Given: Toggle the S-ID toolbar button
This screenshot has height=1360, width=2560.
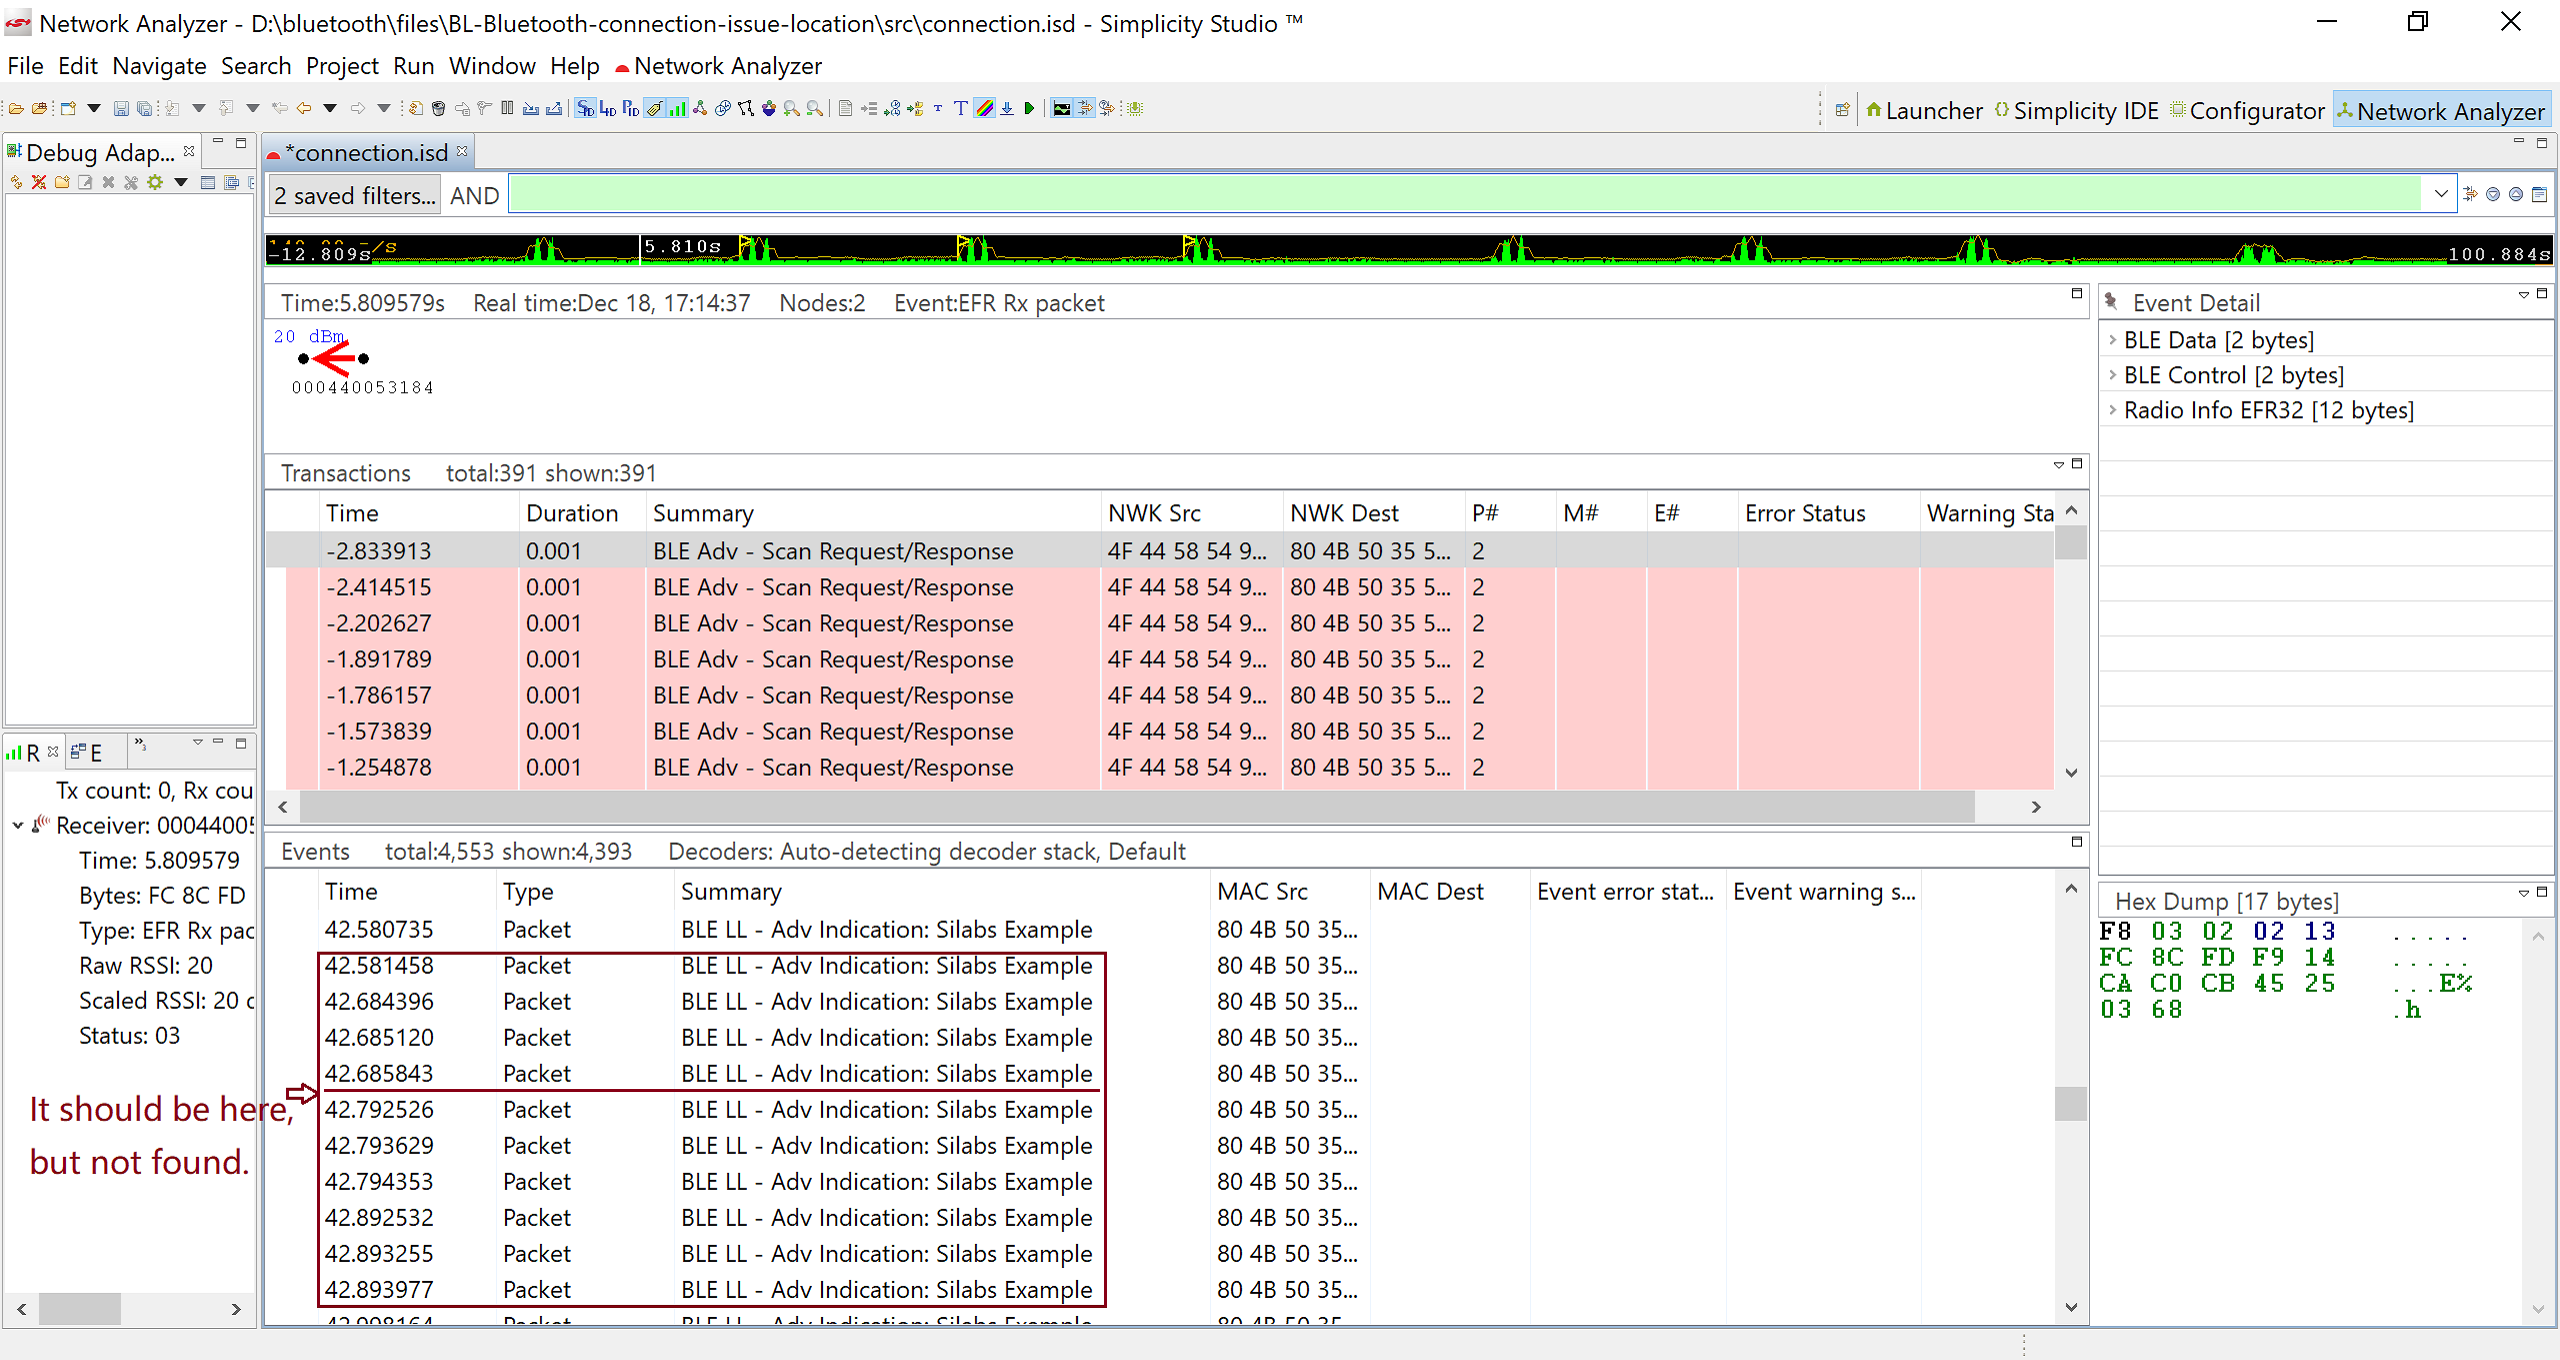Looking at the screenshot, I should tap(586, 108).
